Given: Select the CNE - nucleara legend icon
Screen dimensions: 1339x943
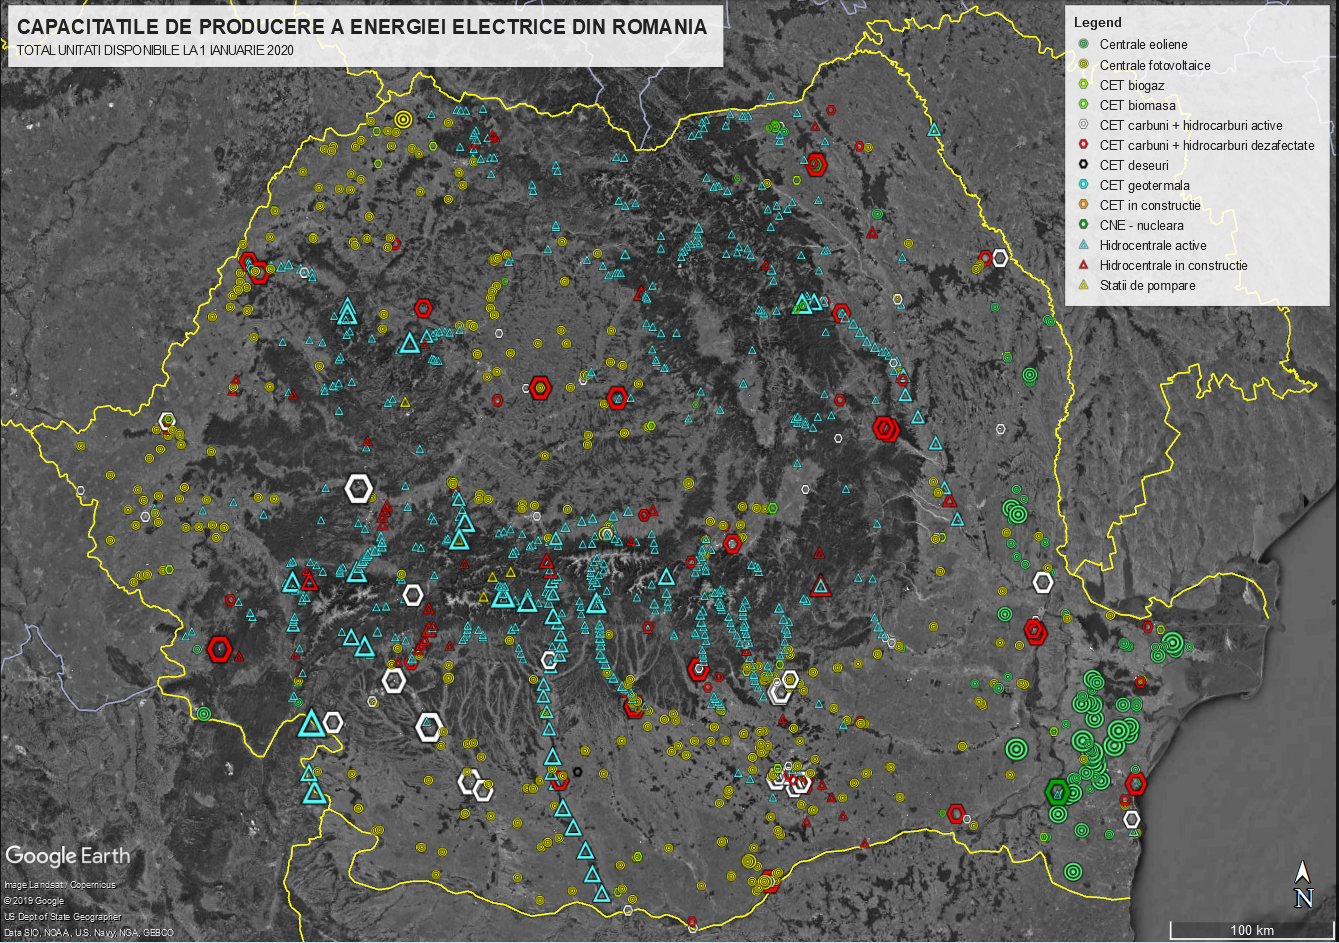Looking at the screenshot, I should (x=1084, y=225).
